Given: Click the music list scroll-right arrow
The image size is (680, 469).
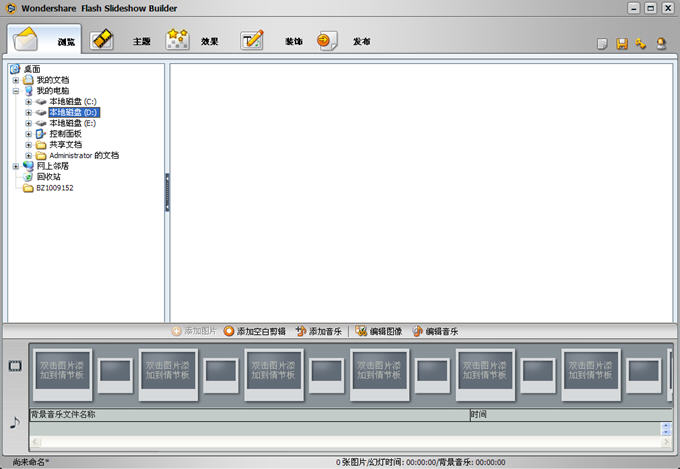Looking at the screenshot, I should 666,442.
